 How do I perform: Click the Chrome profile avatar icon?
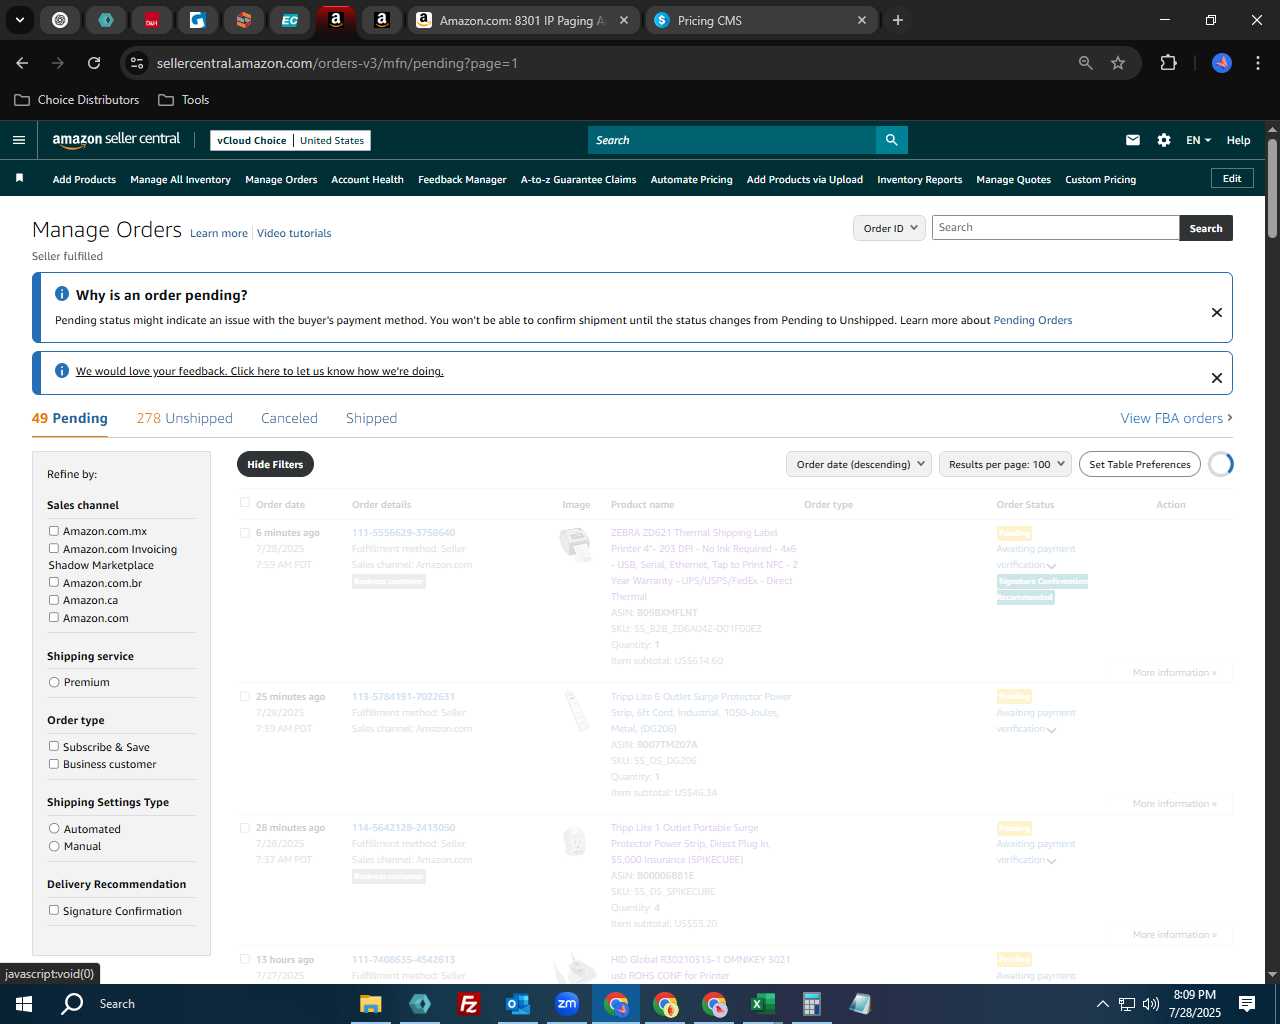[1222, 63]
